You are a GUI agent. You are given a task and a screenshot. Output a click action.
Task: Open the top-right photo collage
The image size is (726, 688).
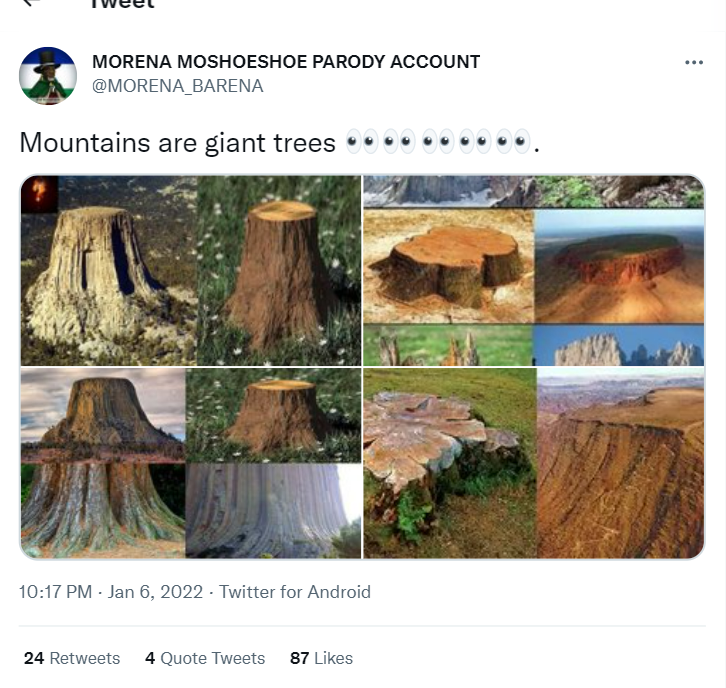(x=533, y=270)
